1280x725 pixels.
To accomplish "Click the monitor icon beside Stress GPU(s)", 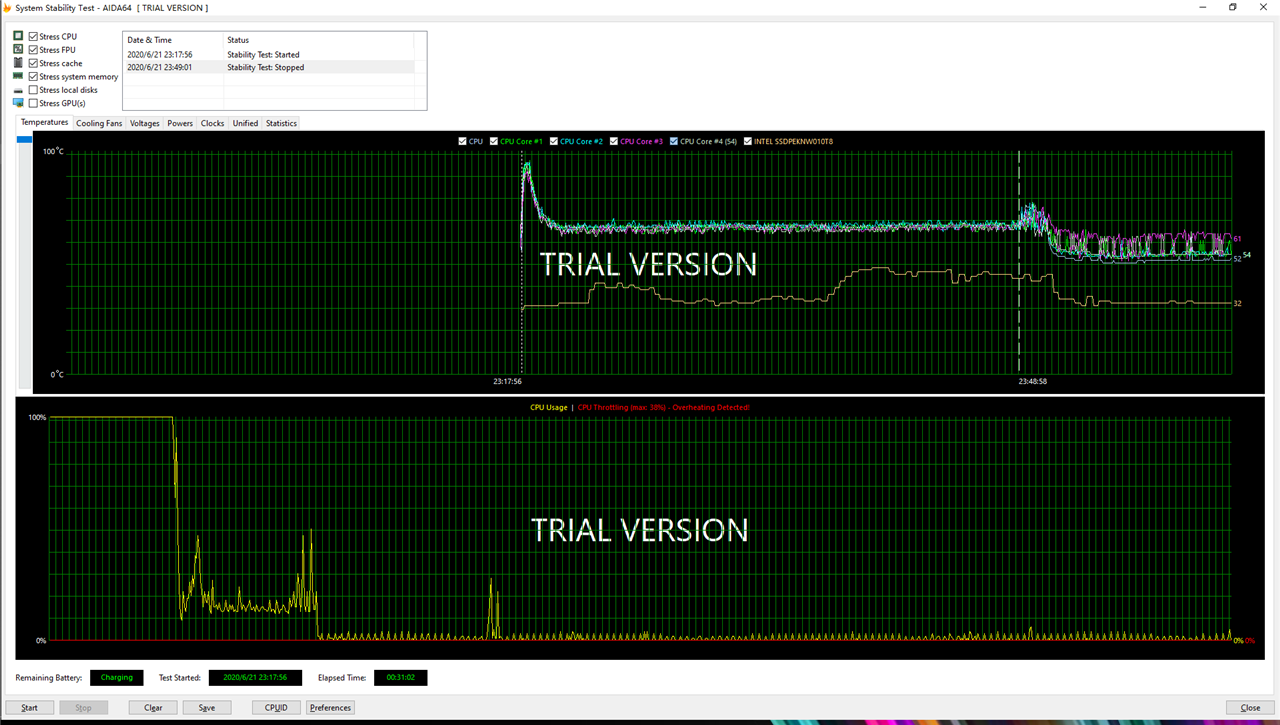I will point(18,103).
